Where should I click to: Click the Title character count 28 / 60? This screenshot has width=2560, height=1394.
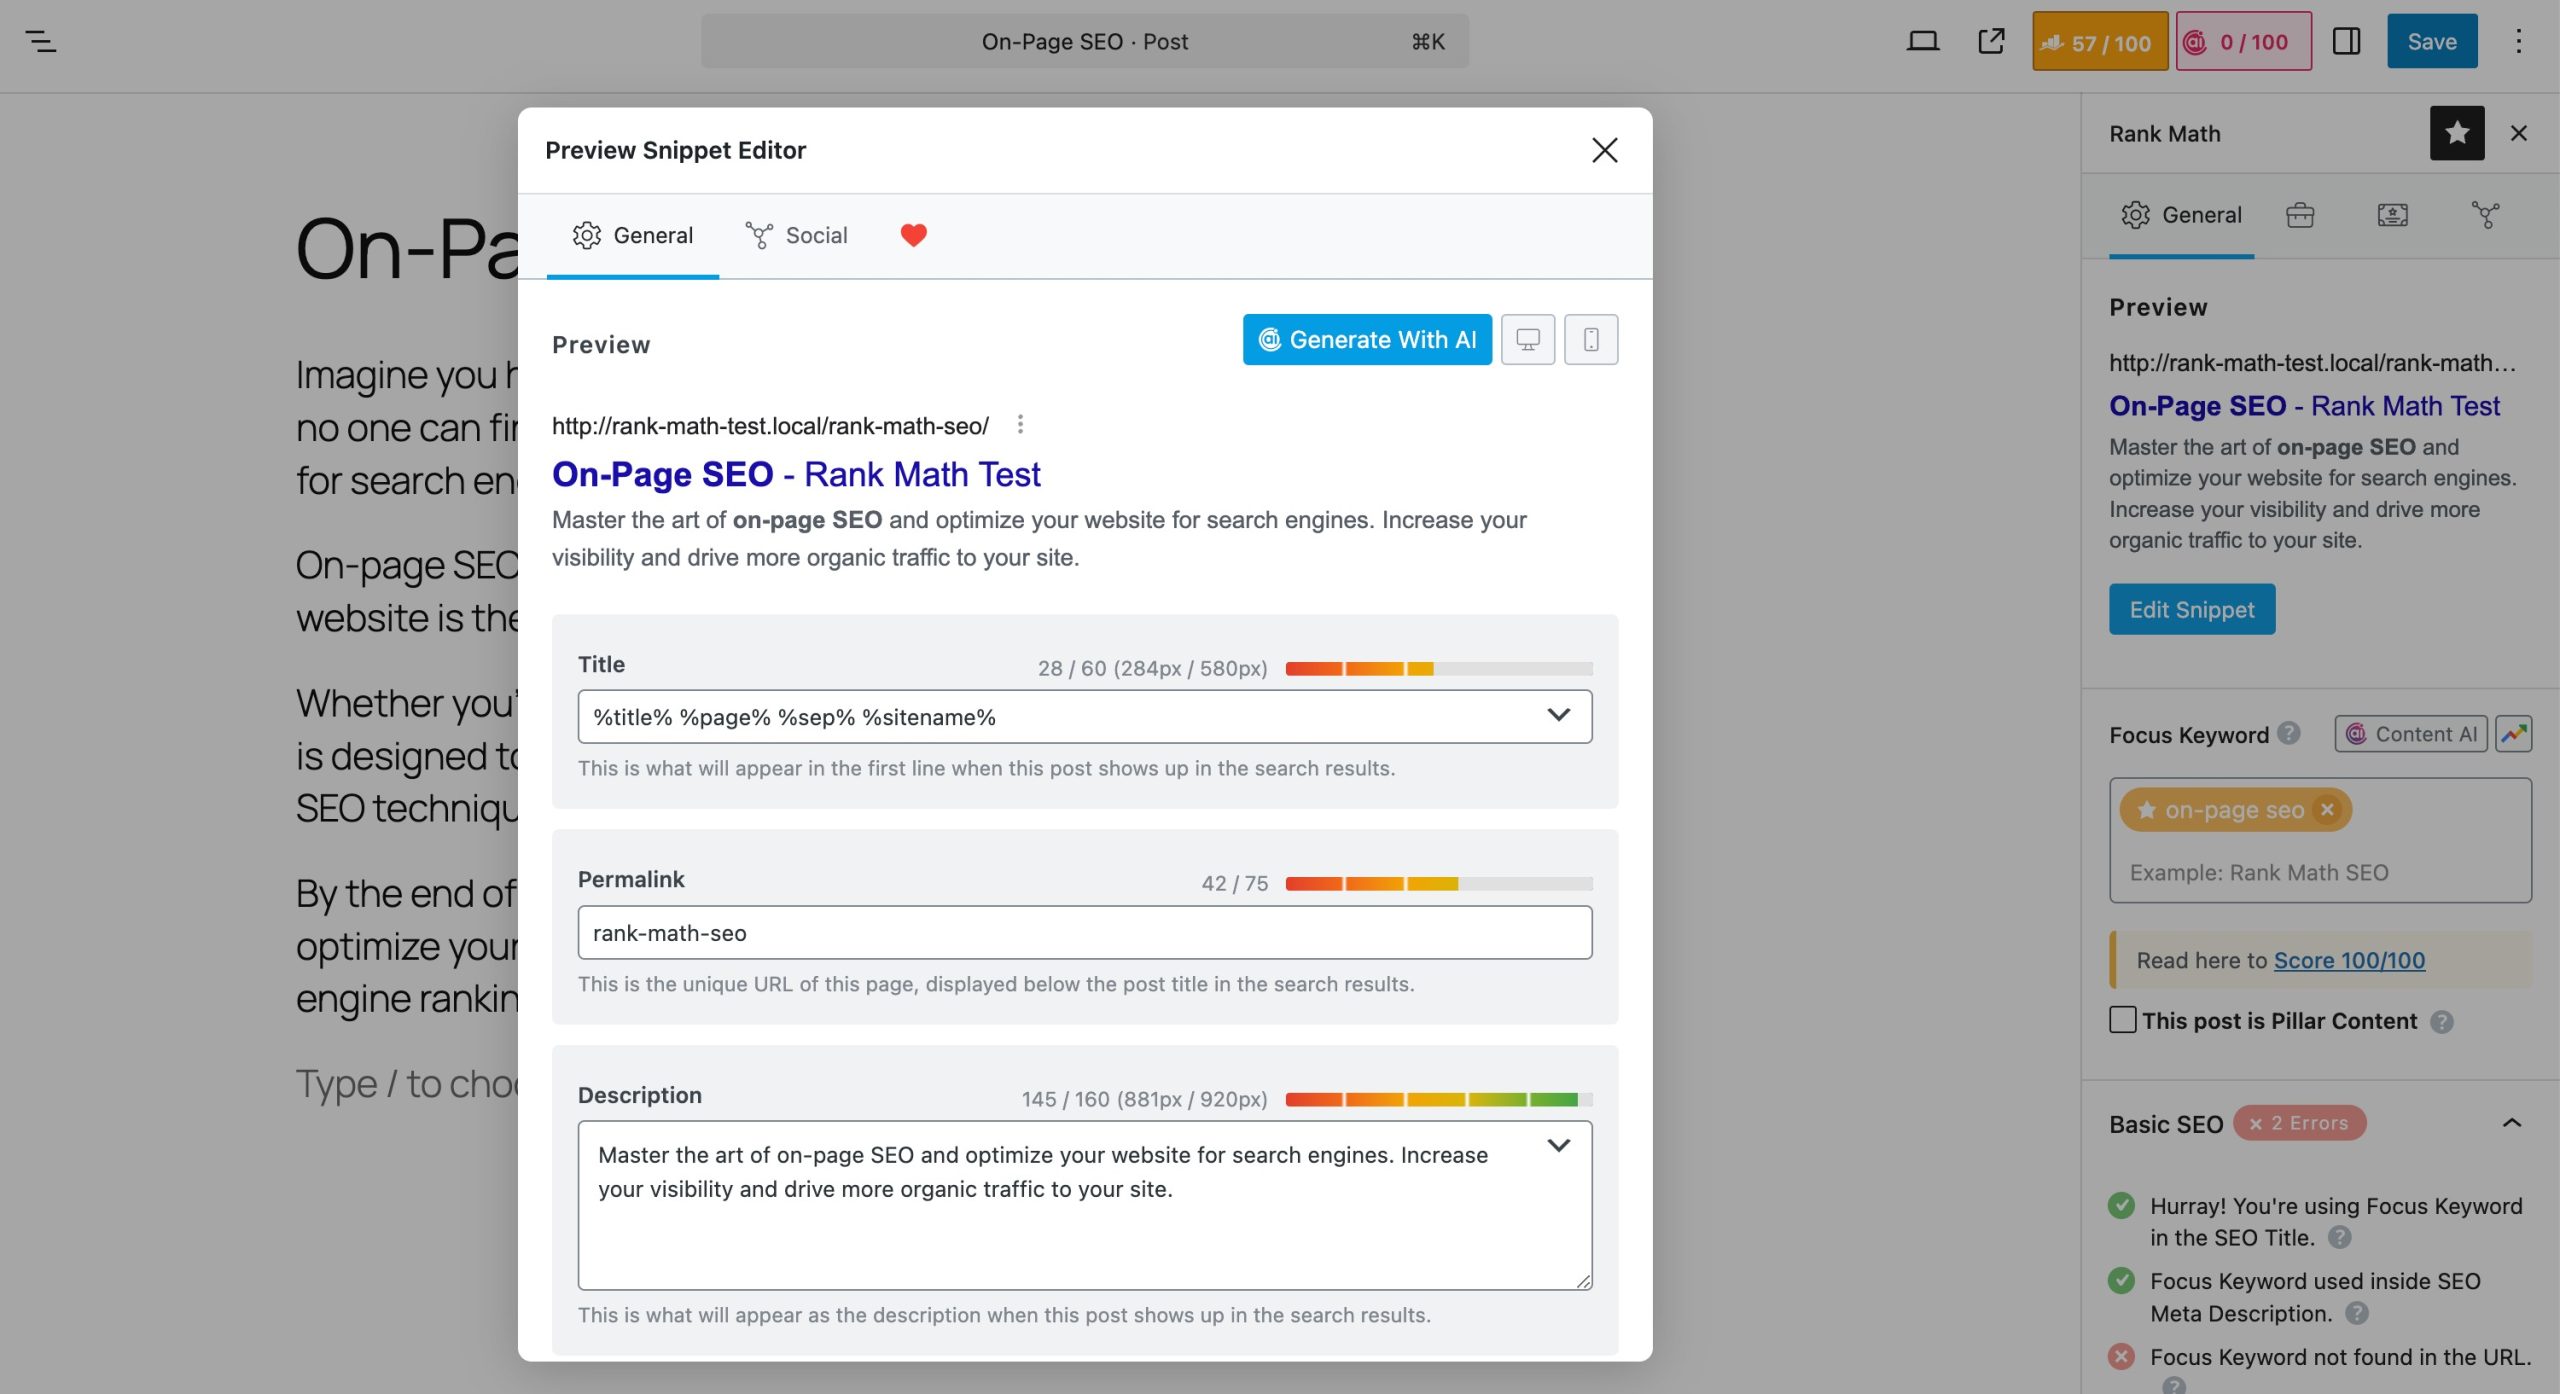coord(1152,668)
